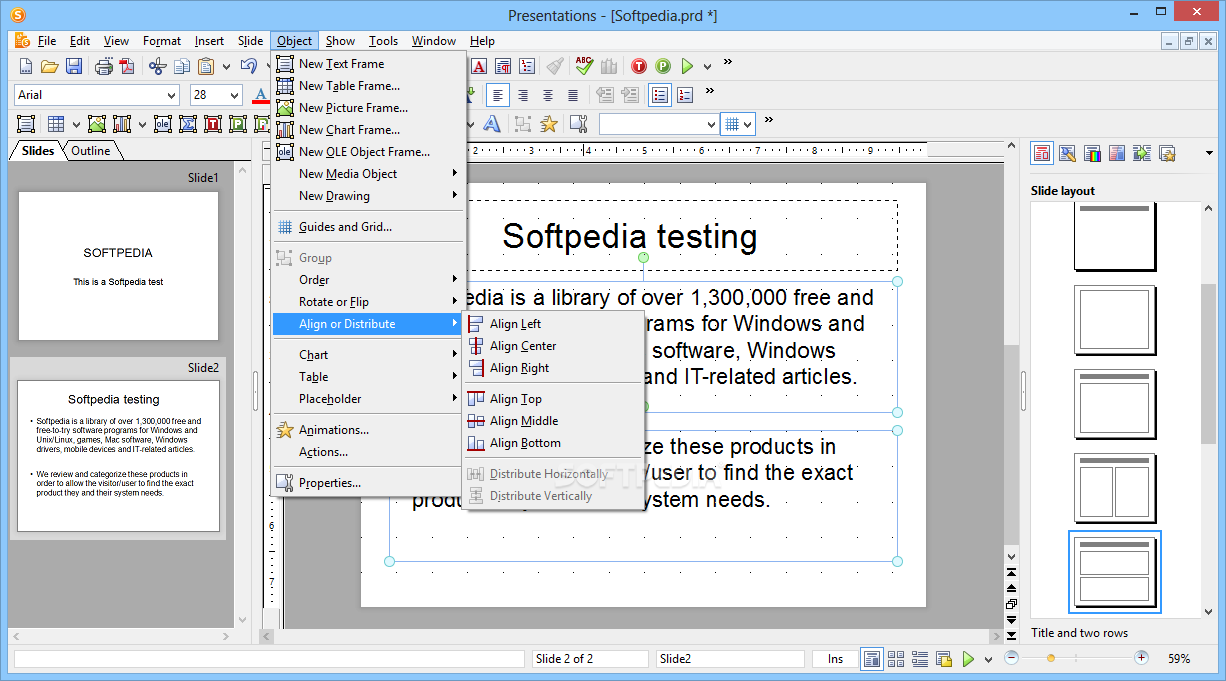Viewport: 1226px width, 681px height.
Task: Switch to slide sorter view in status bar
Action: pyautogui.click(x=896, y=659)
